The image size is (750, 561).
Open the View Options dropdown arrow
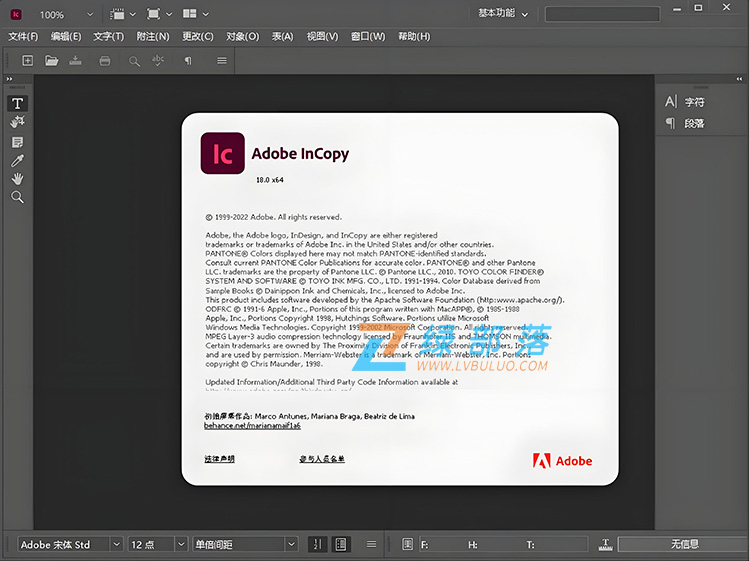click(133, 14)
